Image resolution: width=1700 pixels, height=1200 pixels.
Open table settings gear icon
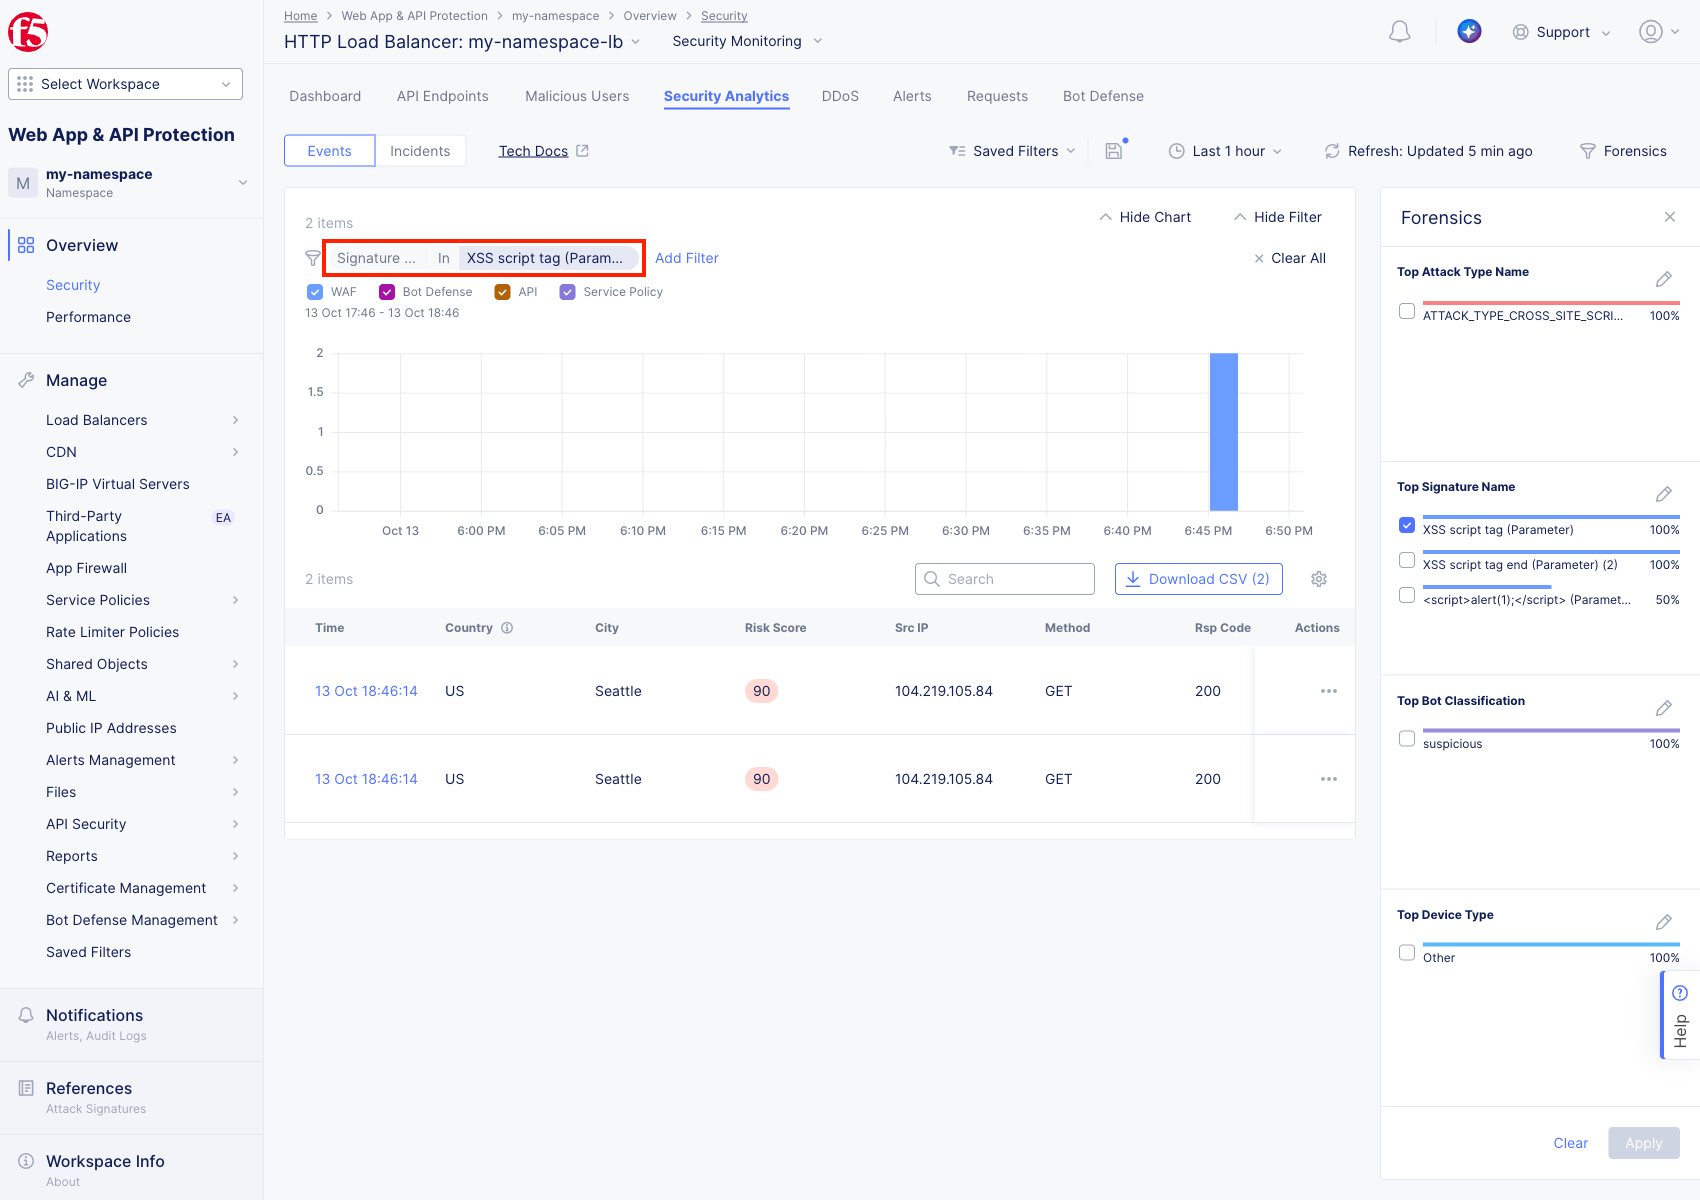(1319, 579)
